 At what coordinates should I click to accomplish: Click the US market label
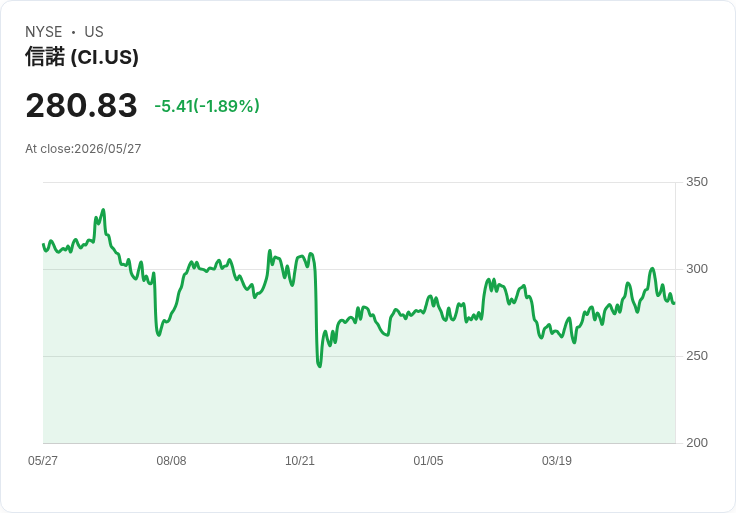coord(94,32)
